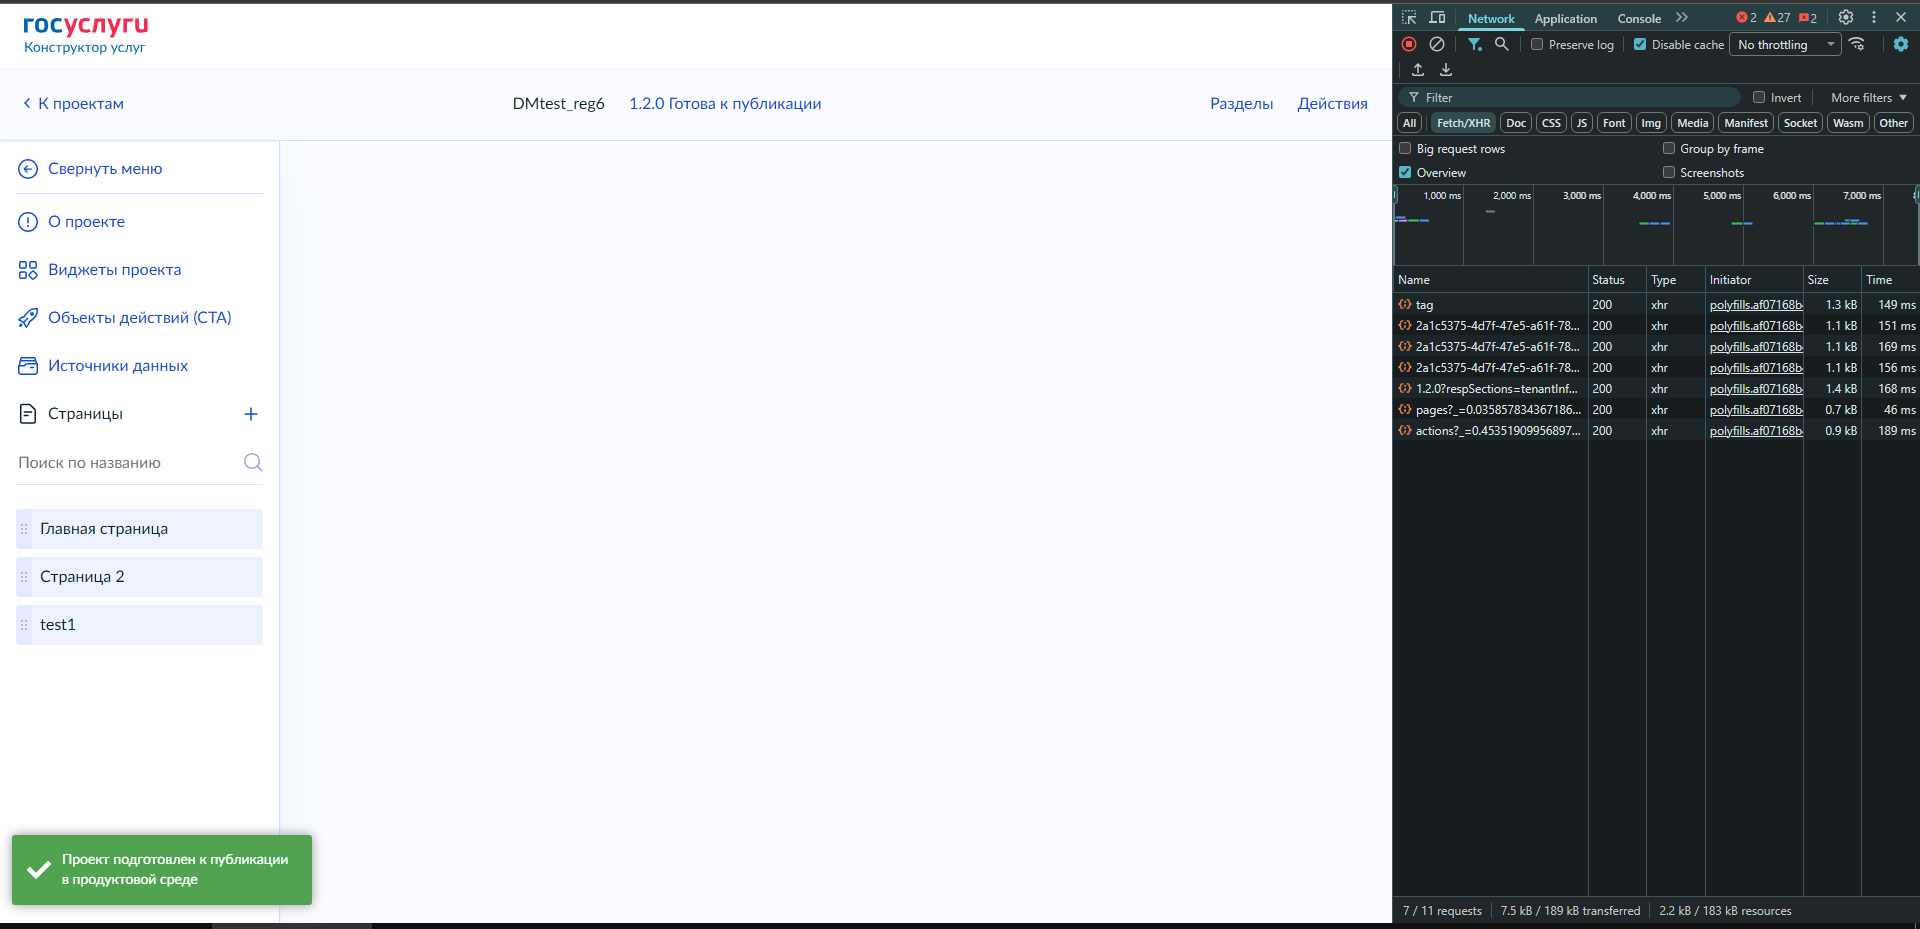Enable Big request rows
The width and height of the screenshot is (1920, 929).
coord(1405,148)
